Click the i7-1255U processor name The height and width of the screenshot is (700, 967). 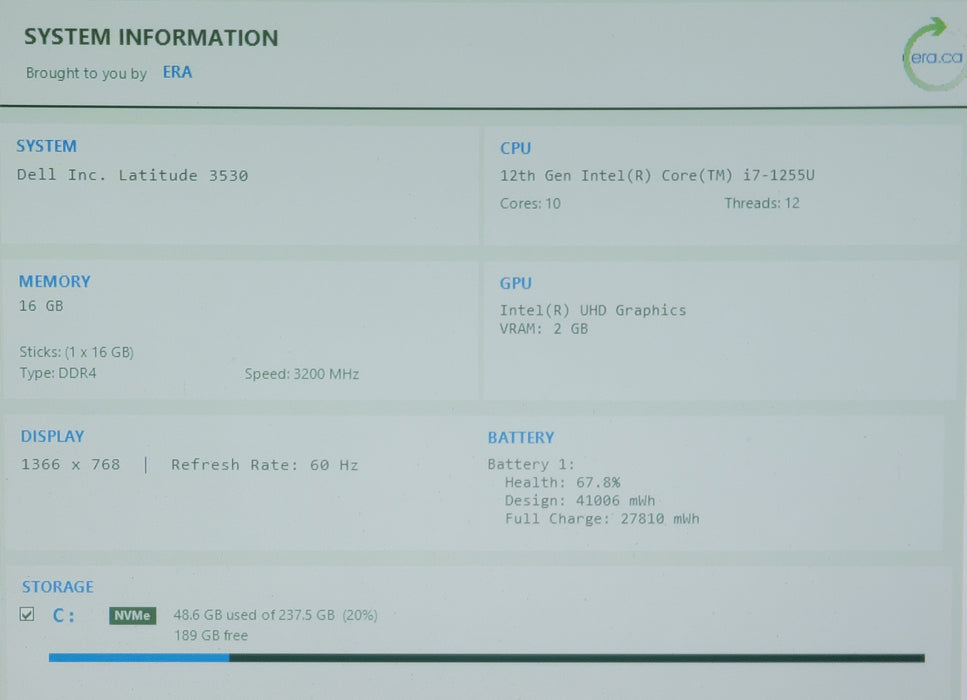click(657, 176)
